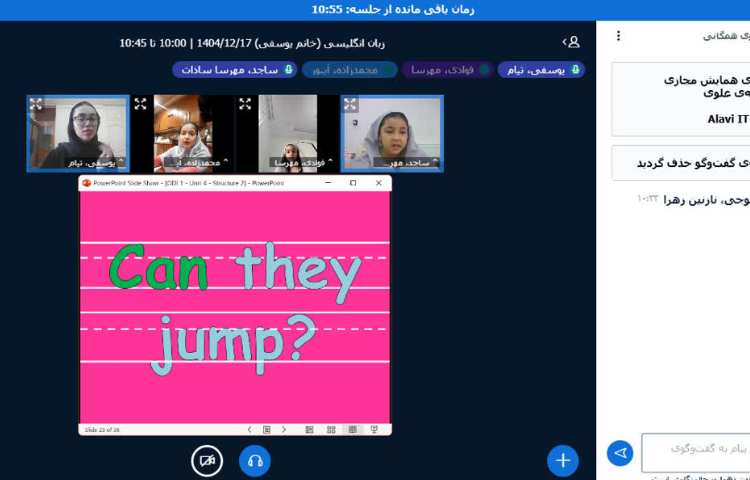Viewport: 750px width, 480px height.
Task: Select the ساجد، مهر student video thumbnail
Action: point(392,133)
